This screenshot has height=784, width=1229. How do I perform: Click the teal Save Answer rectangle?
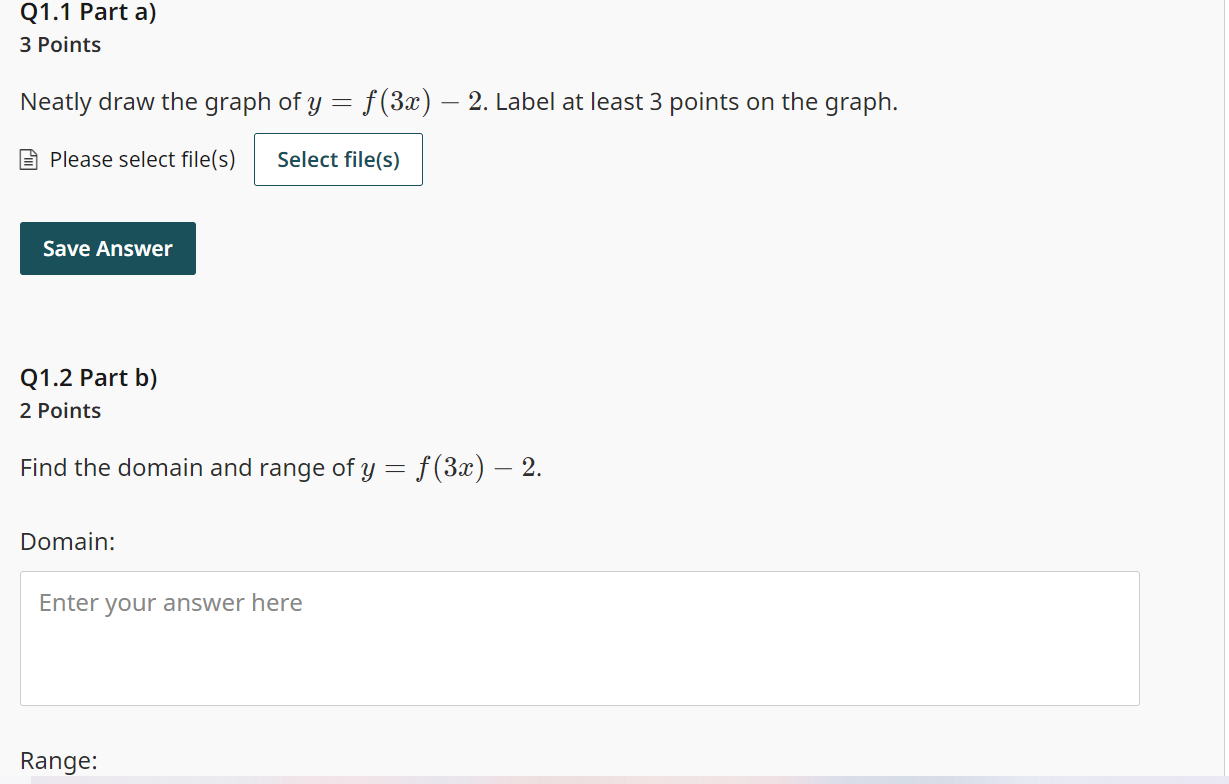[x=107, y=248]
